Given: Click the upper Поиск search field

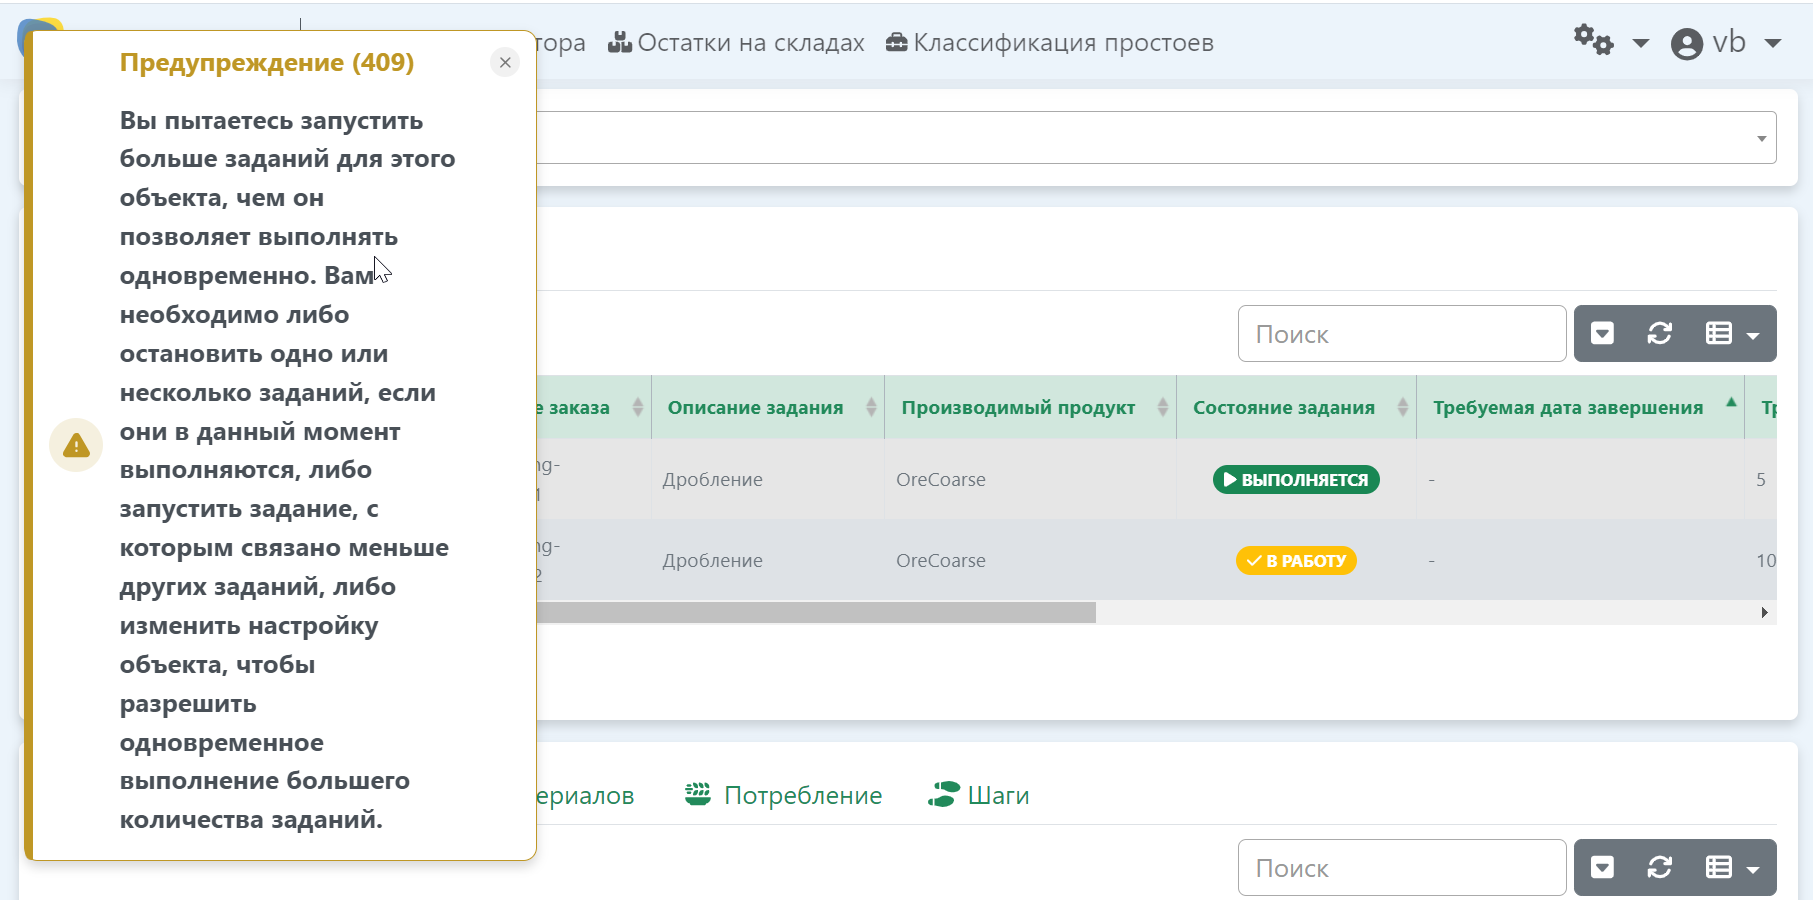Looking at the screenshot, I should pyautogui.click(x=1401, y=334).
